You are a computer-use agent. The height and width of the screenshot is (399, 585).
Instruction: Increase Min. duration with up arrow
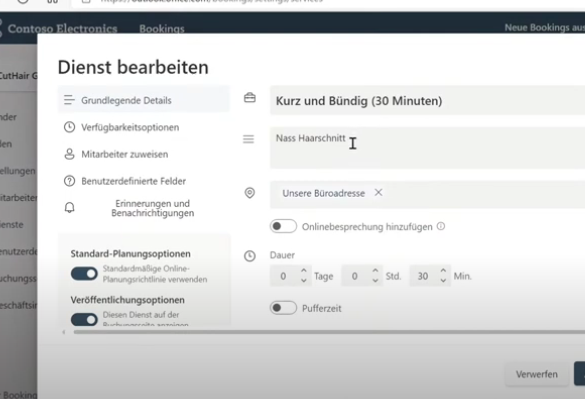tap(443, 271)
